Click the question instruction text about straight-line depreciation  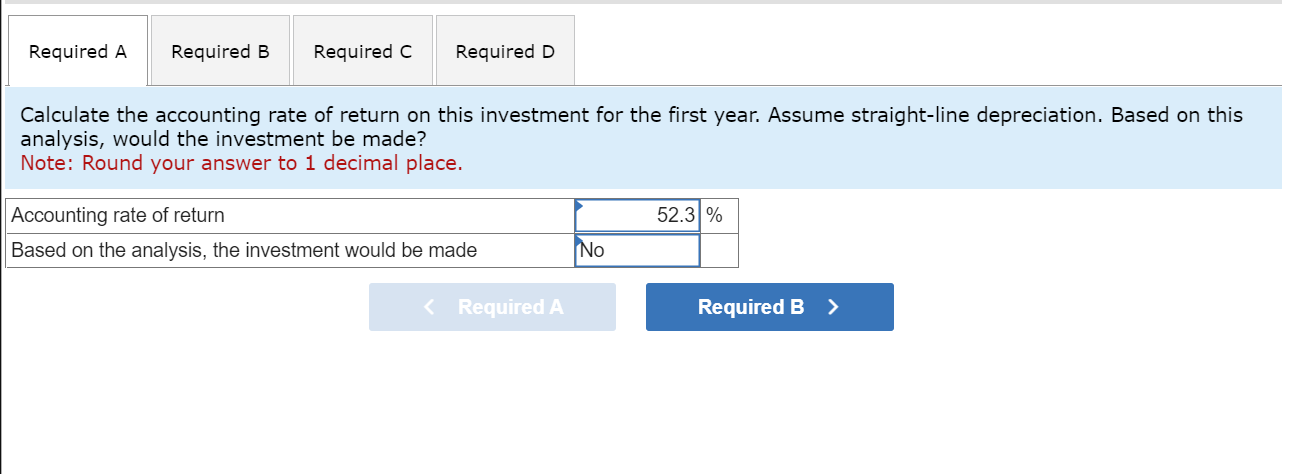pyautogui.click(x=630, y=115)
